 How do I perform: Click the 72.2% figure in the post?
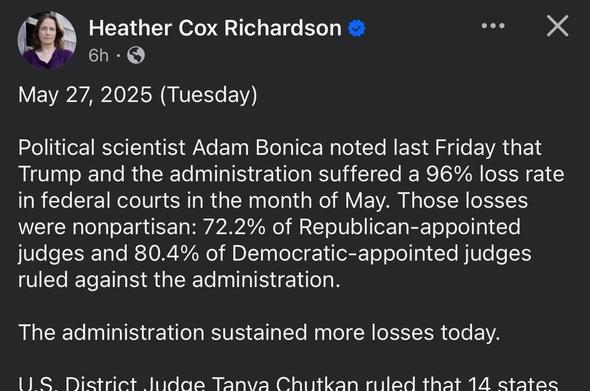coord(234,227)
